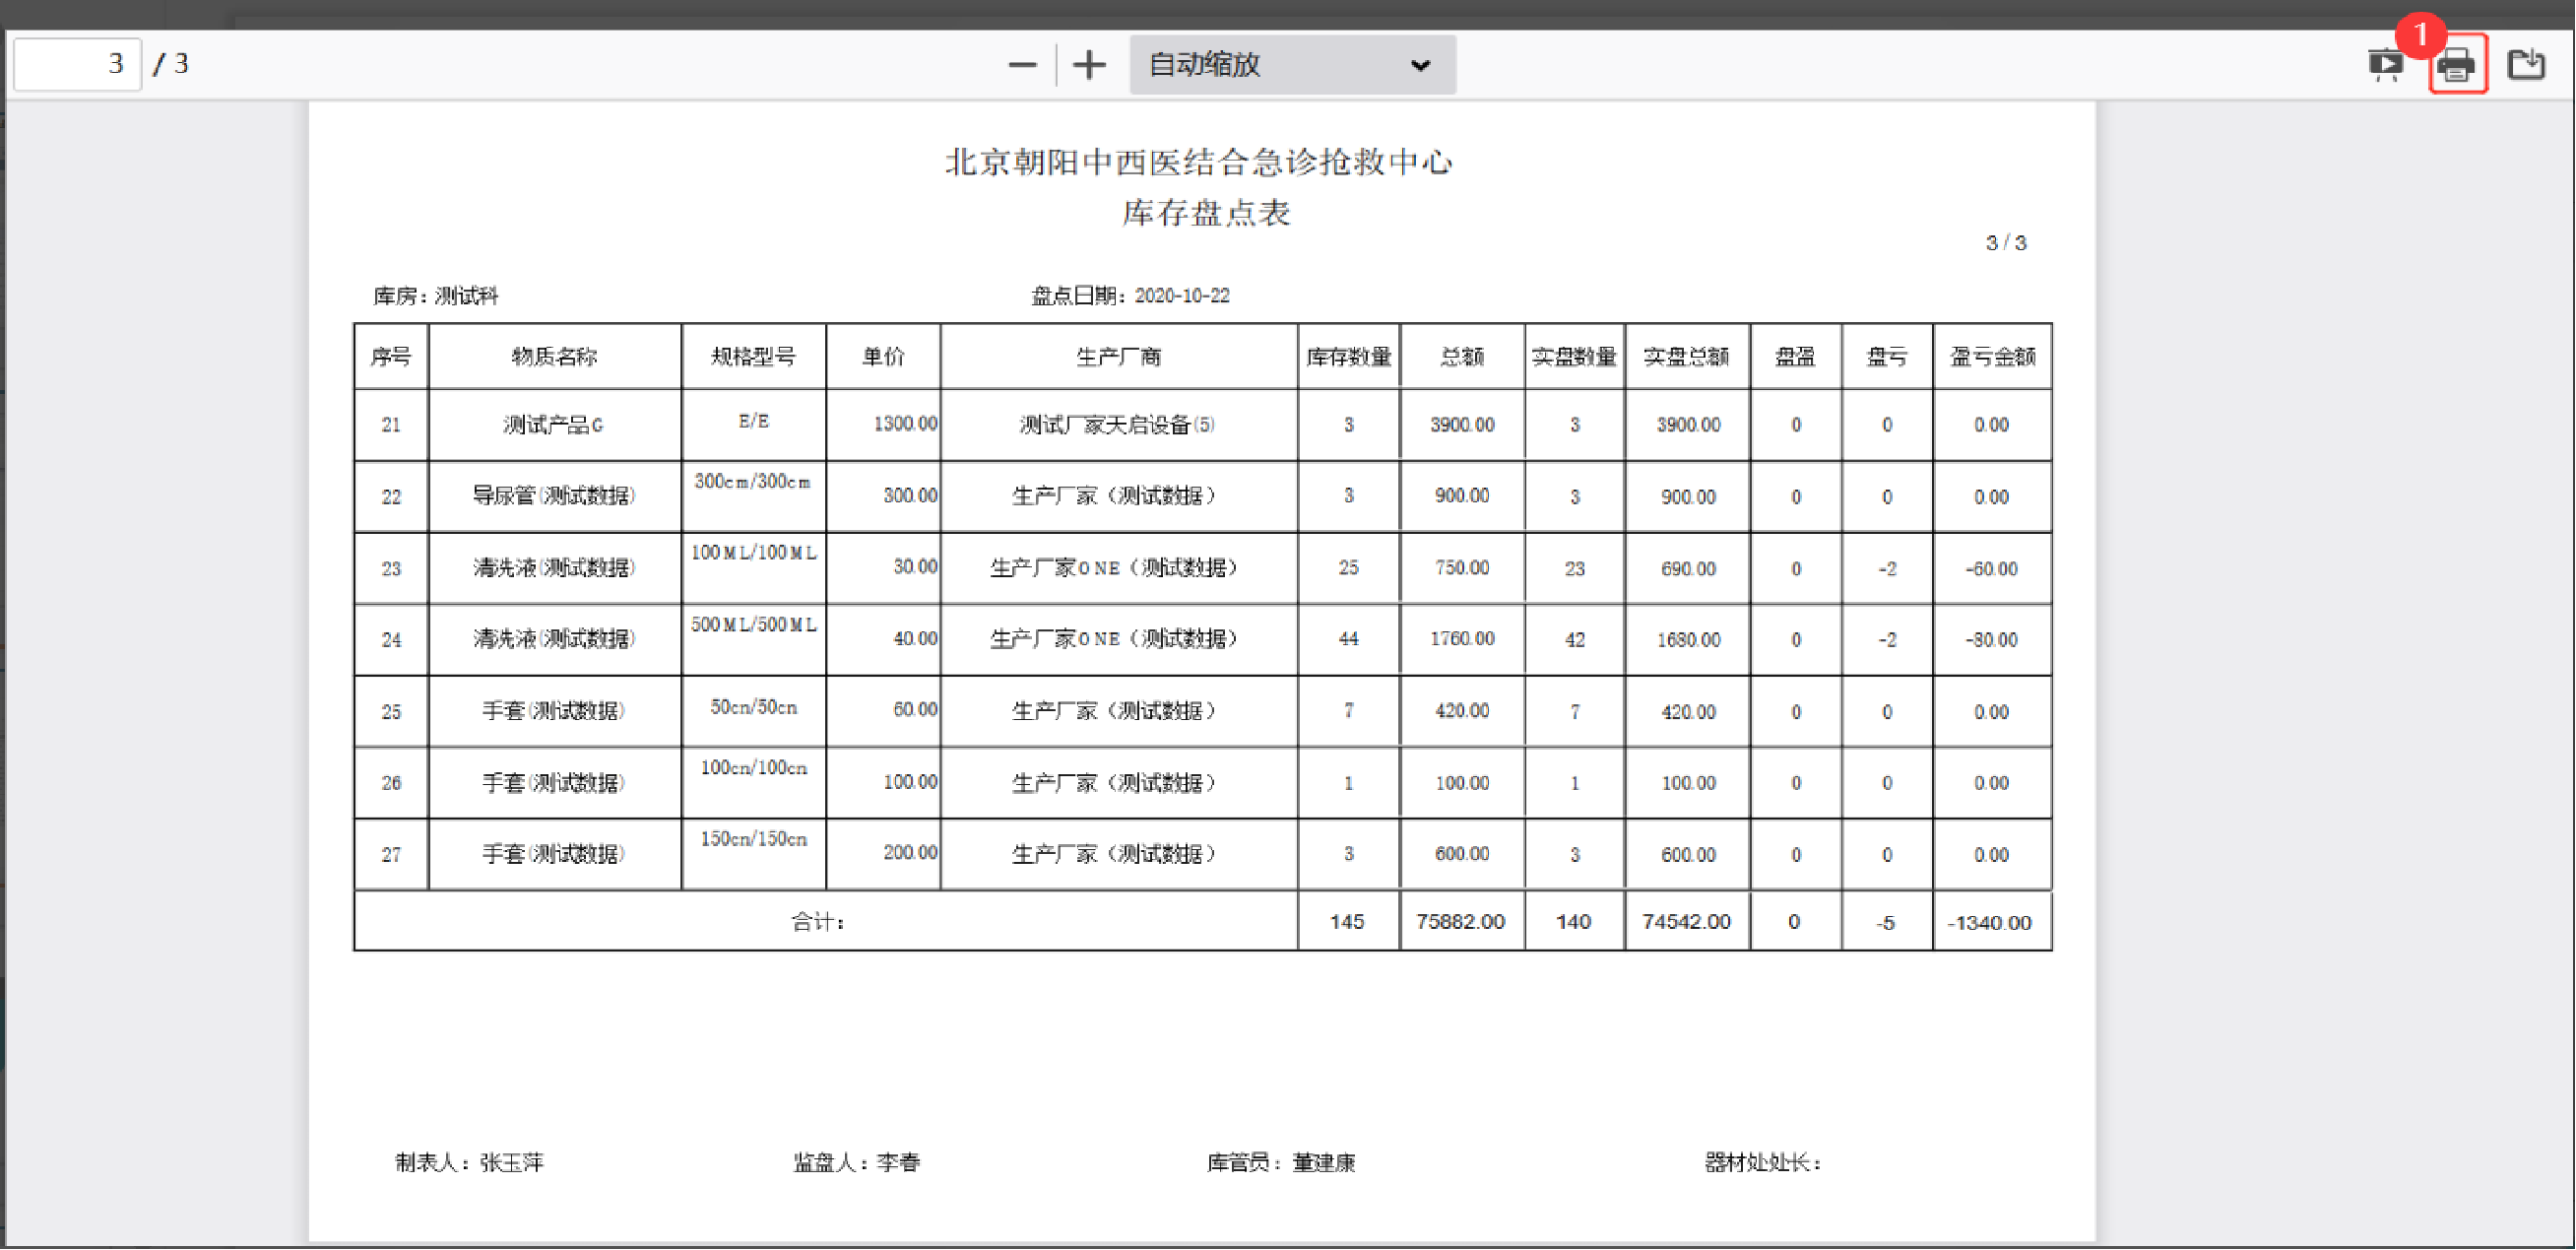Click the 实盘总额 column header

1687,357
